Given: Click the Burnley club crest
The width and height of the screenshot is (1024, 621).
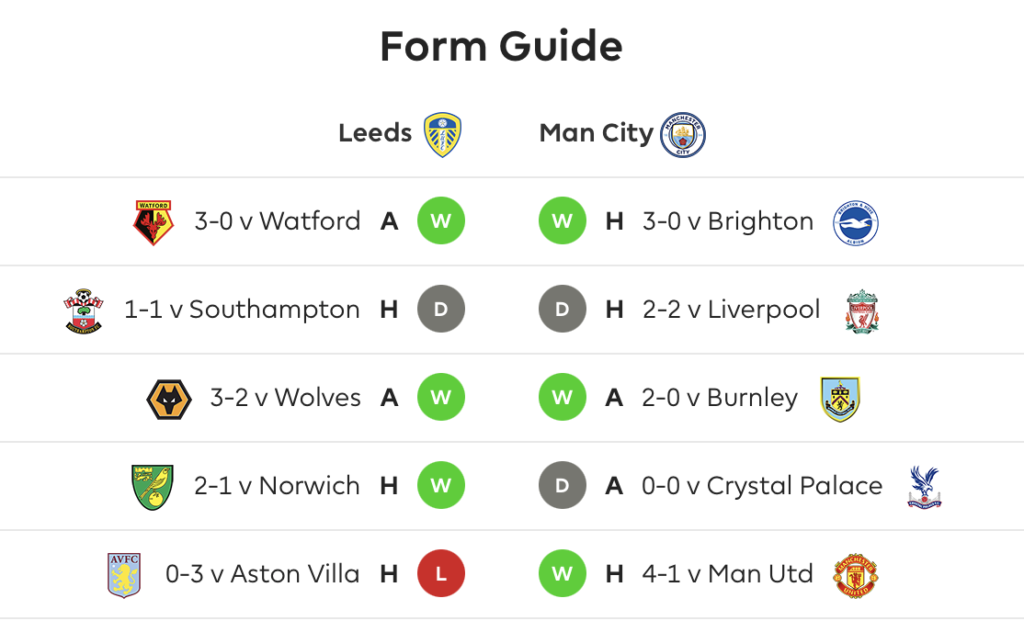Looking at the screenshot, I should point(840,399).
